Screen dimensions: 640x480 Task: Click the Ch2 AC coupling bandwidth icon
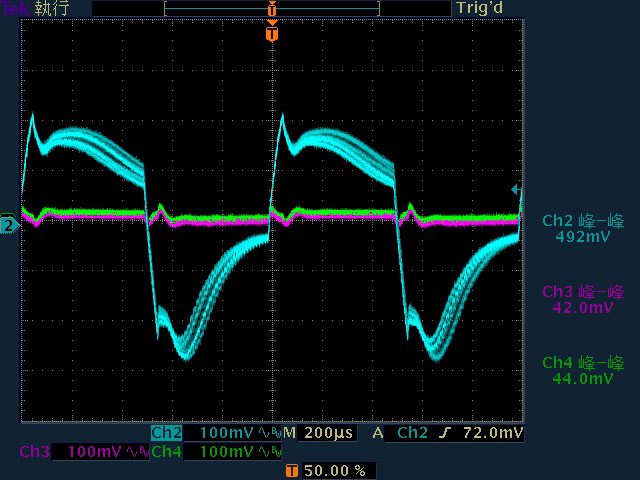pyautogui.click(x=268, y=433)
